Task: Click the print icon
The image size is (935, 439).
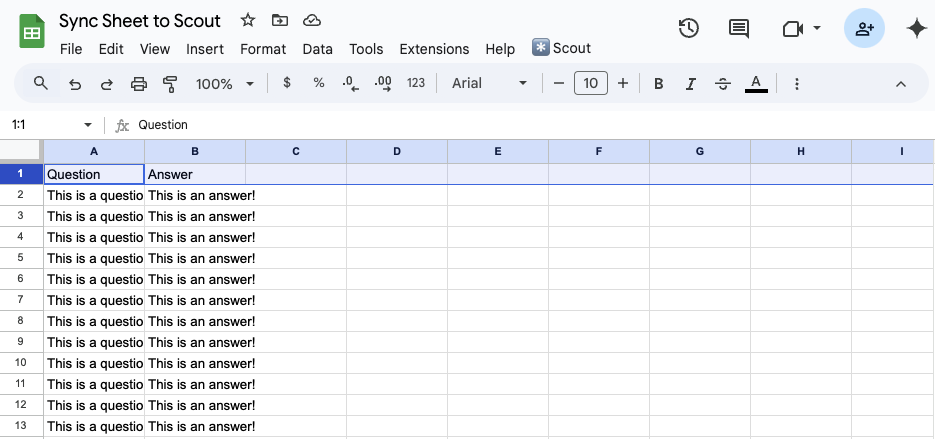Action: [x=139, y=84]
